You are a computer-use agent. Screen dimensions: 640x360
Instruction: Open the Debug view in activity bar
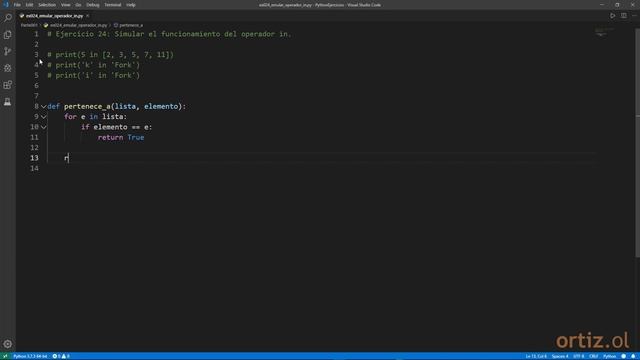(8, 68)
